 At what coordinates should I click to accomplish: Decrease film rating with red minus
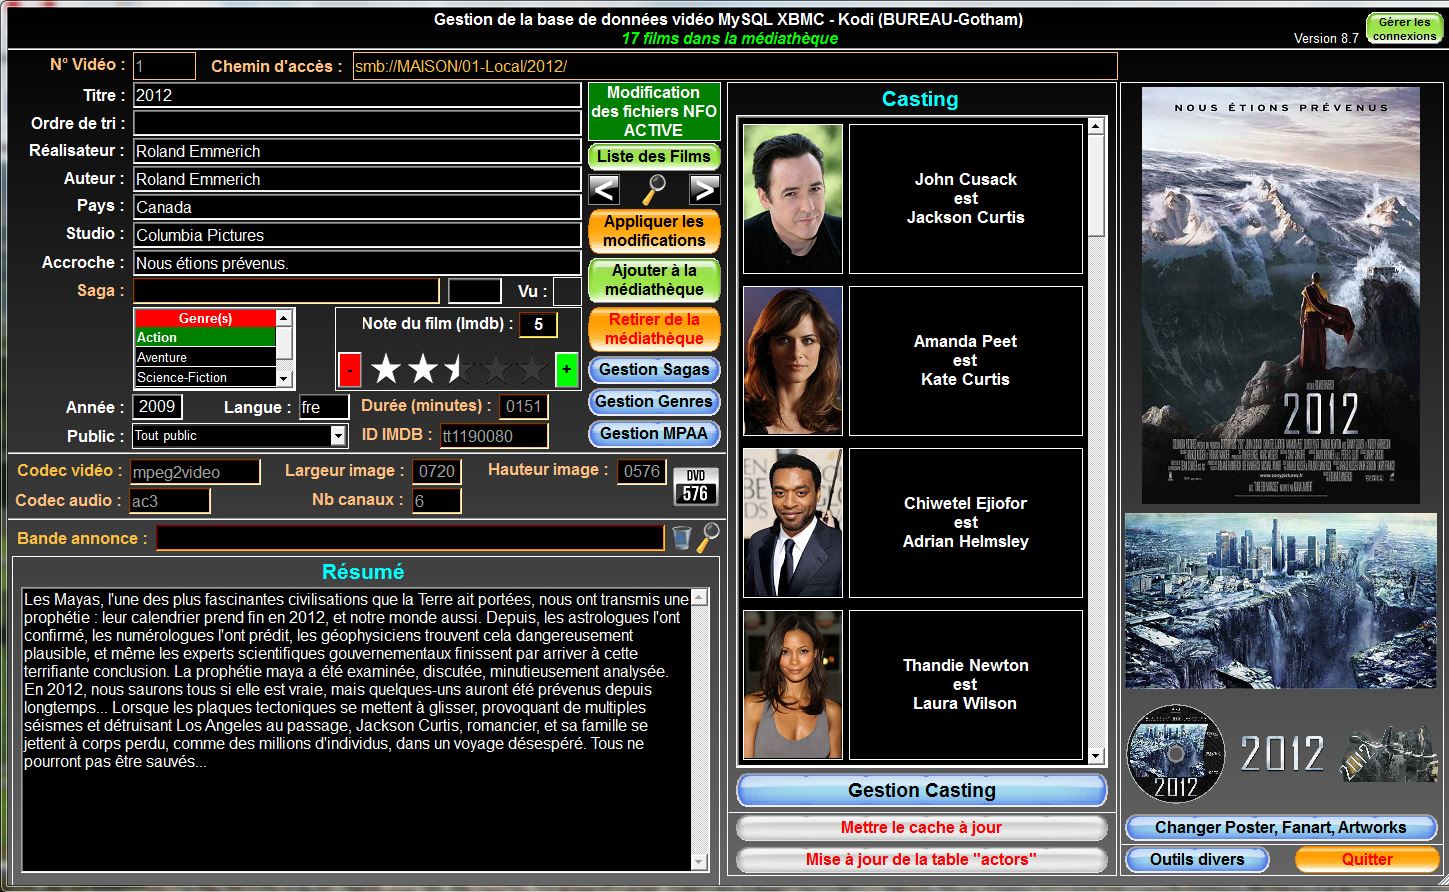[x=350, y=370]
